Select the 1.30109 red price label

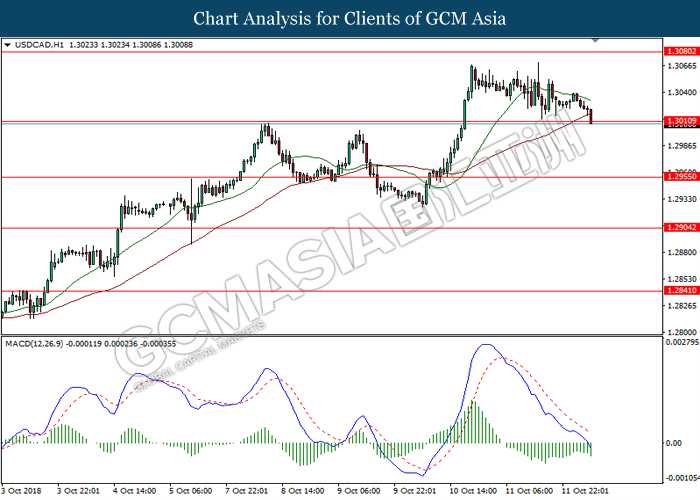(x=681, y=121)
